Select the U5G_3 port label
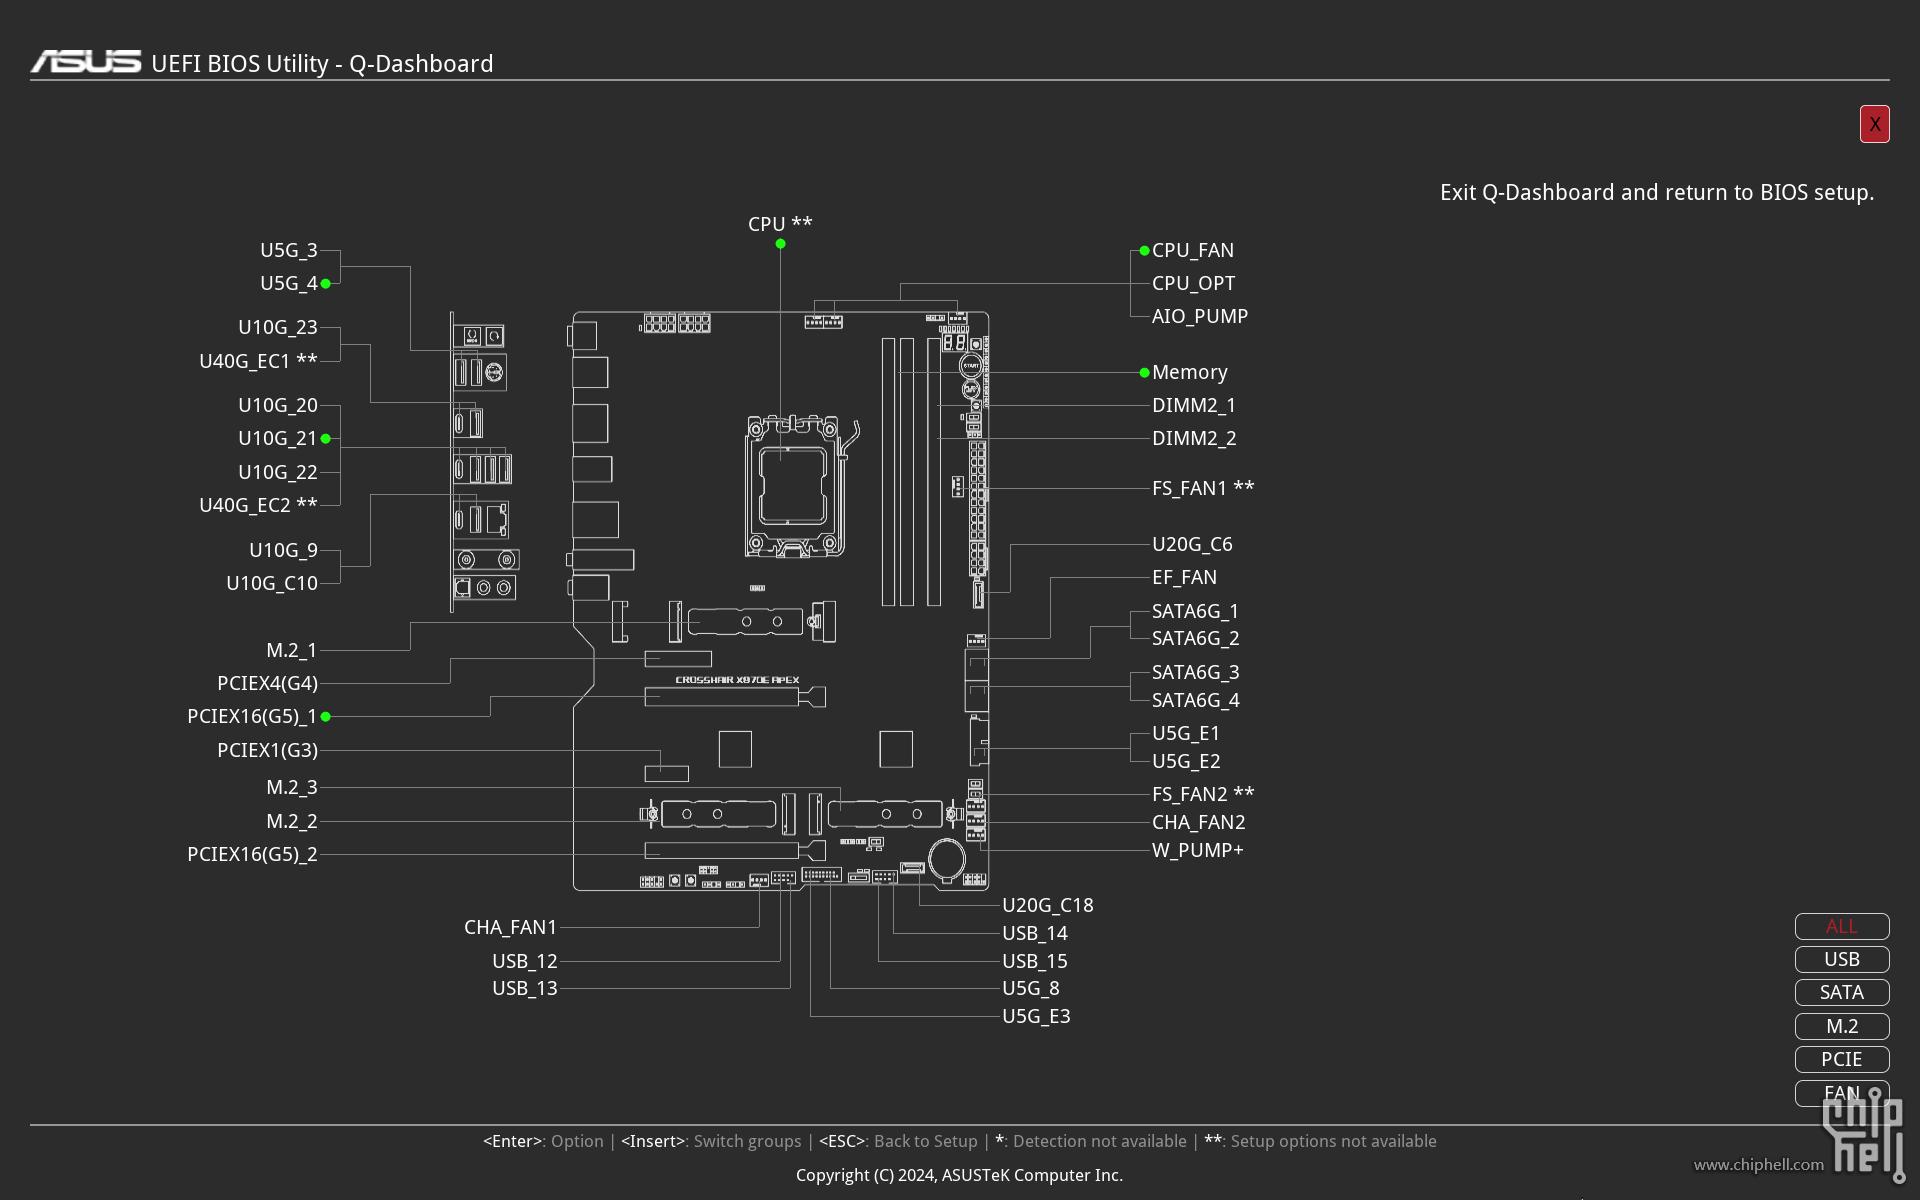The image size is (1920, 1200). point(288,250)
